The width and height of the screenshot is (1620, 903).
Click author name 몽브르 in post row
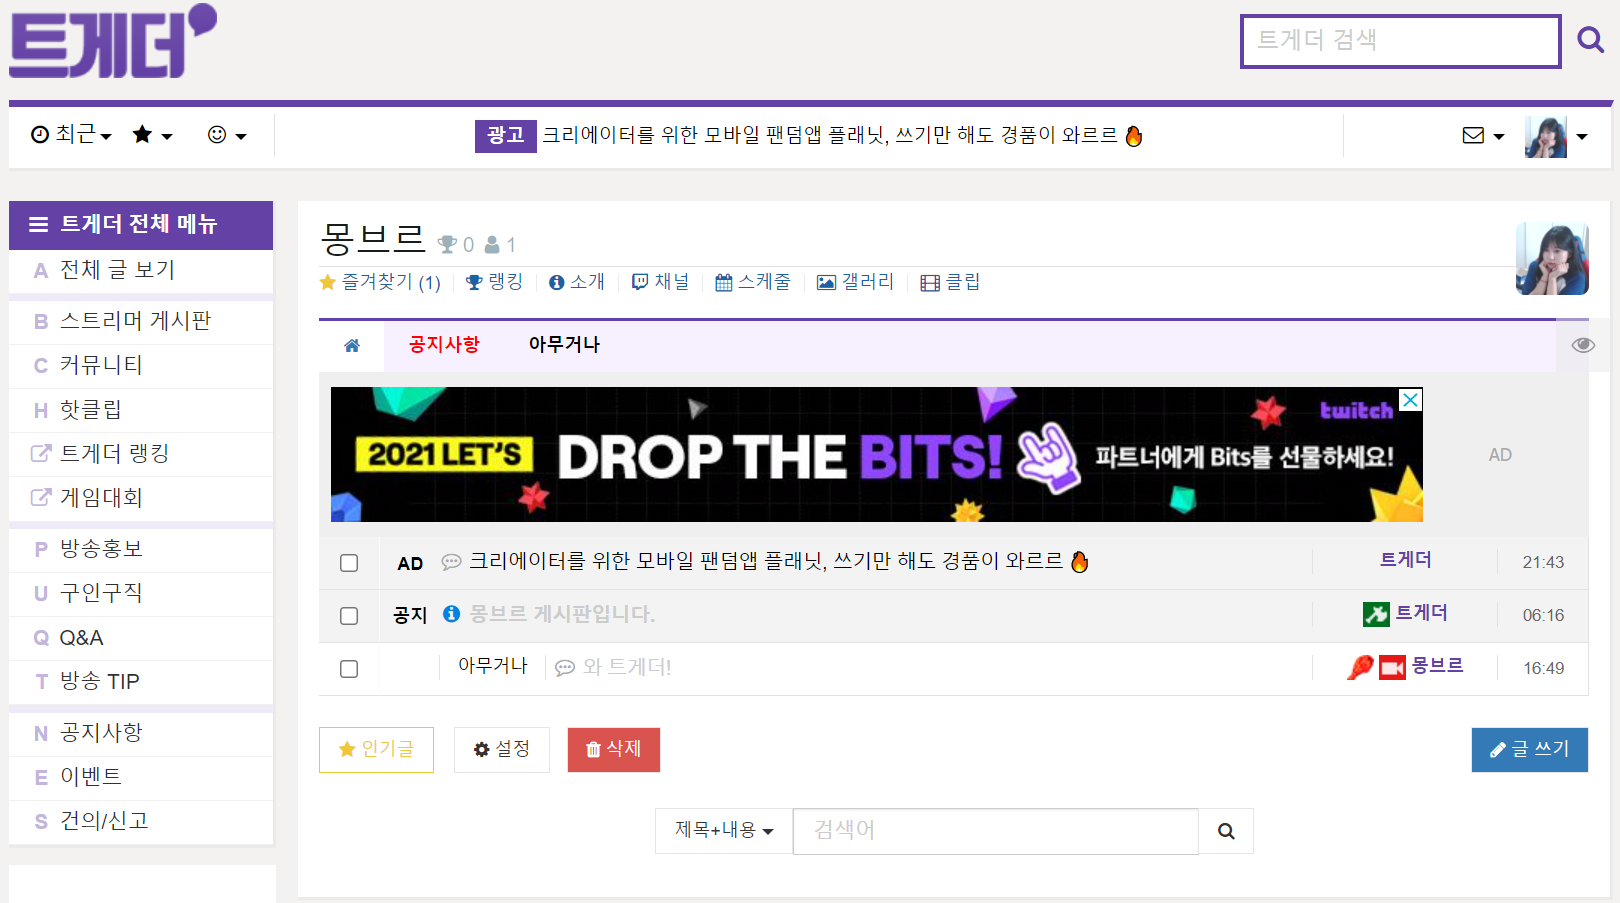[1437, 666]
